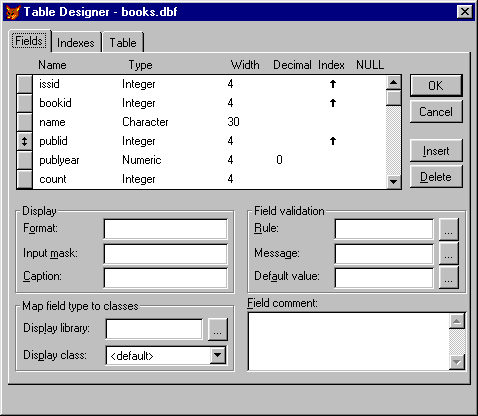Select the row selector button for issid
The width and height of the screenshot is (478, 416).
point(24,84)
